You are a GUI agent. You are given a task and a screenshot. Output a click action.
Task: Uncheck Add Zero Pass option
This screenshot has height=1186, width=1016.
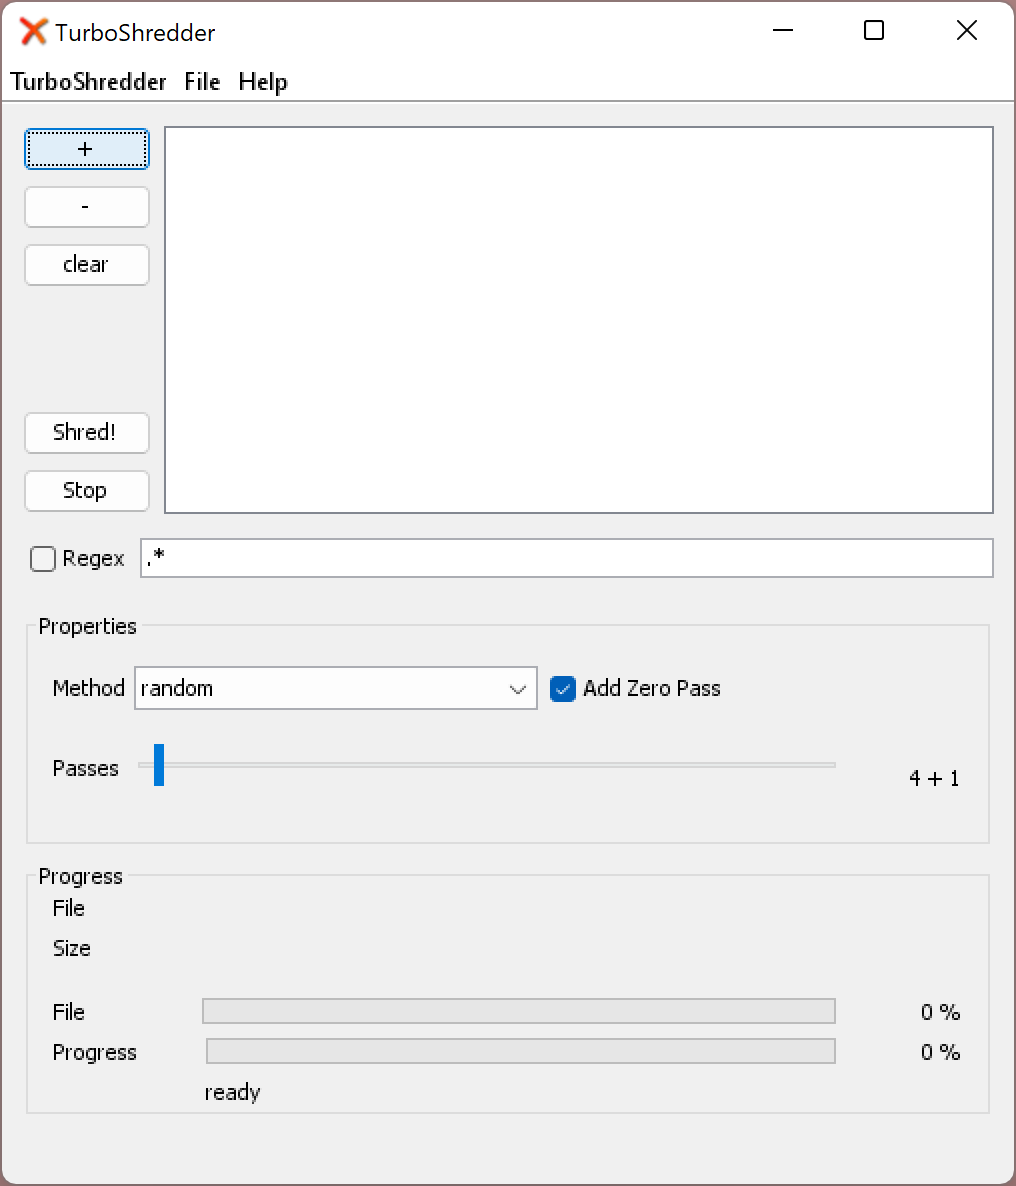click(563, 689)
